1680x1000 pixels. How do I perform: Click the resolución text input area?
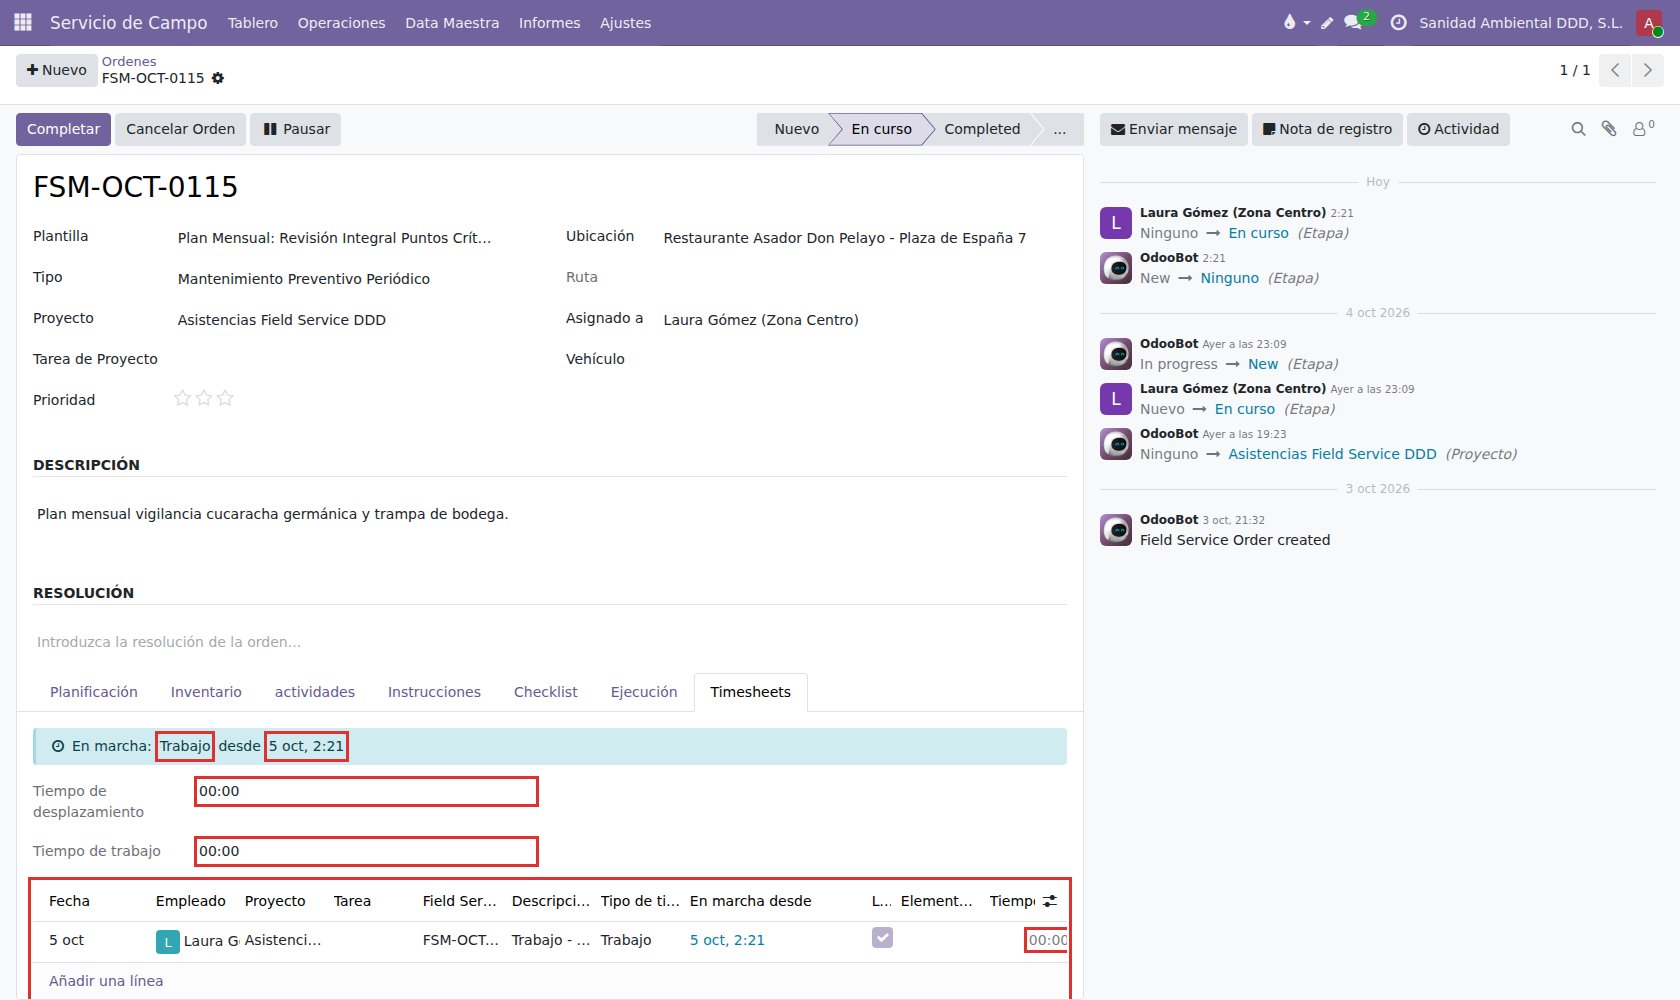pos(550,642)
